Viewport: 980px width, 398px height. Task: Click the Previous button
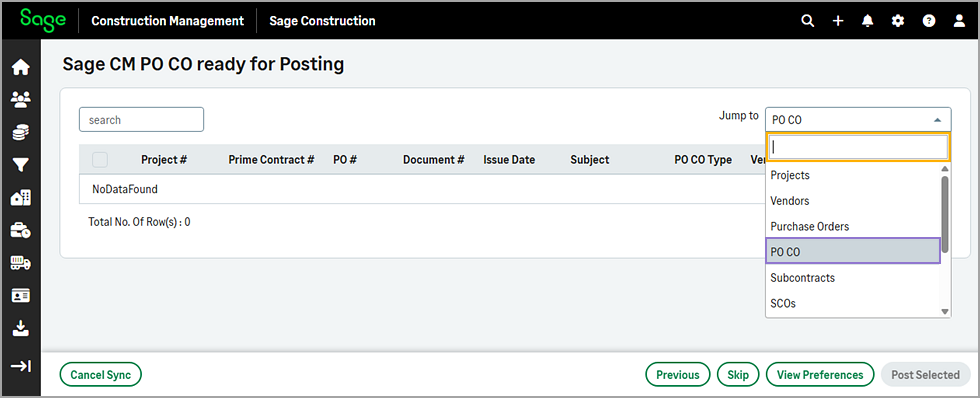tap(678, 375)
